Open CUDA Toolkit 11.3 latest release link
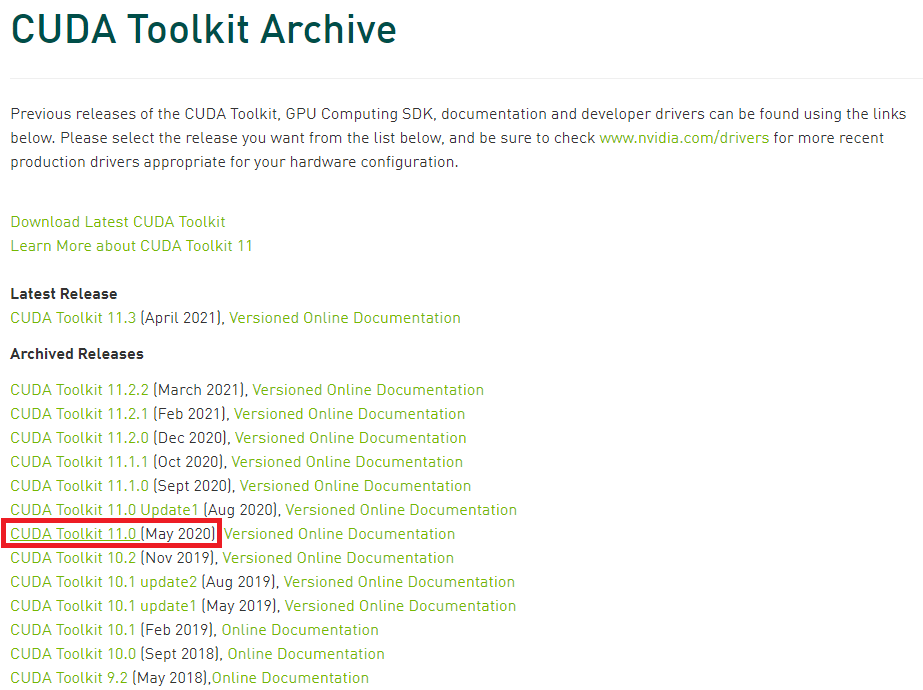 point(73,318)
